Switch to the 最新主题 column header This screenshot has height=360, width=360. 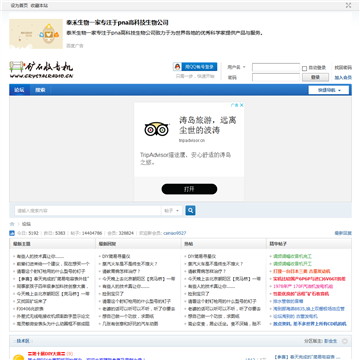point(22,244)
